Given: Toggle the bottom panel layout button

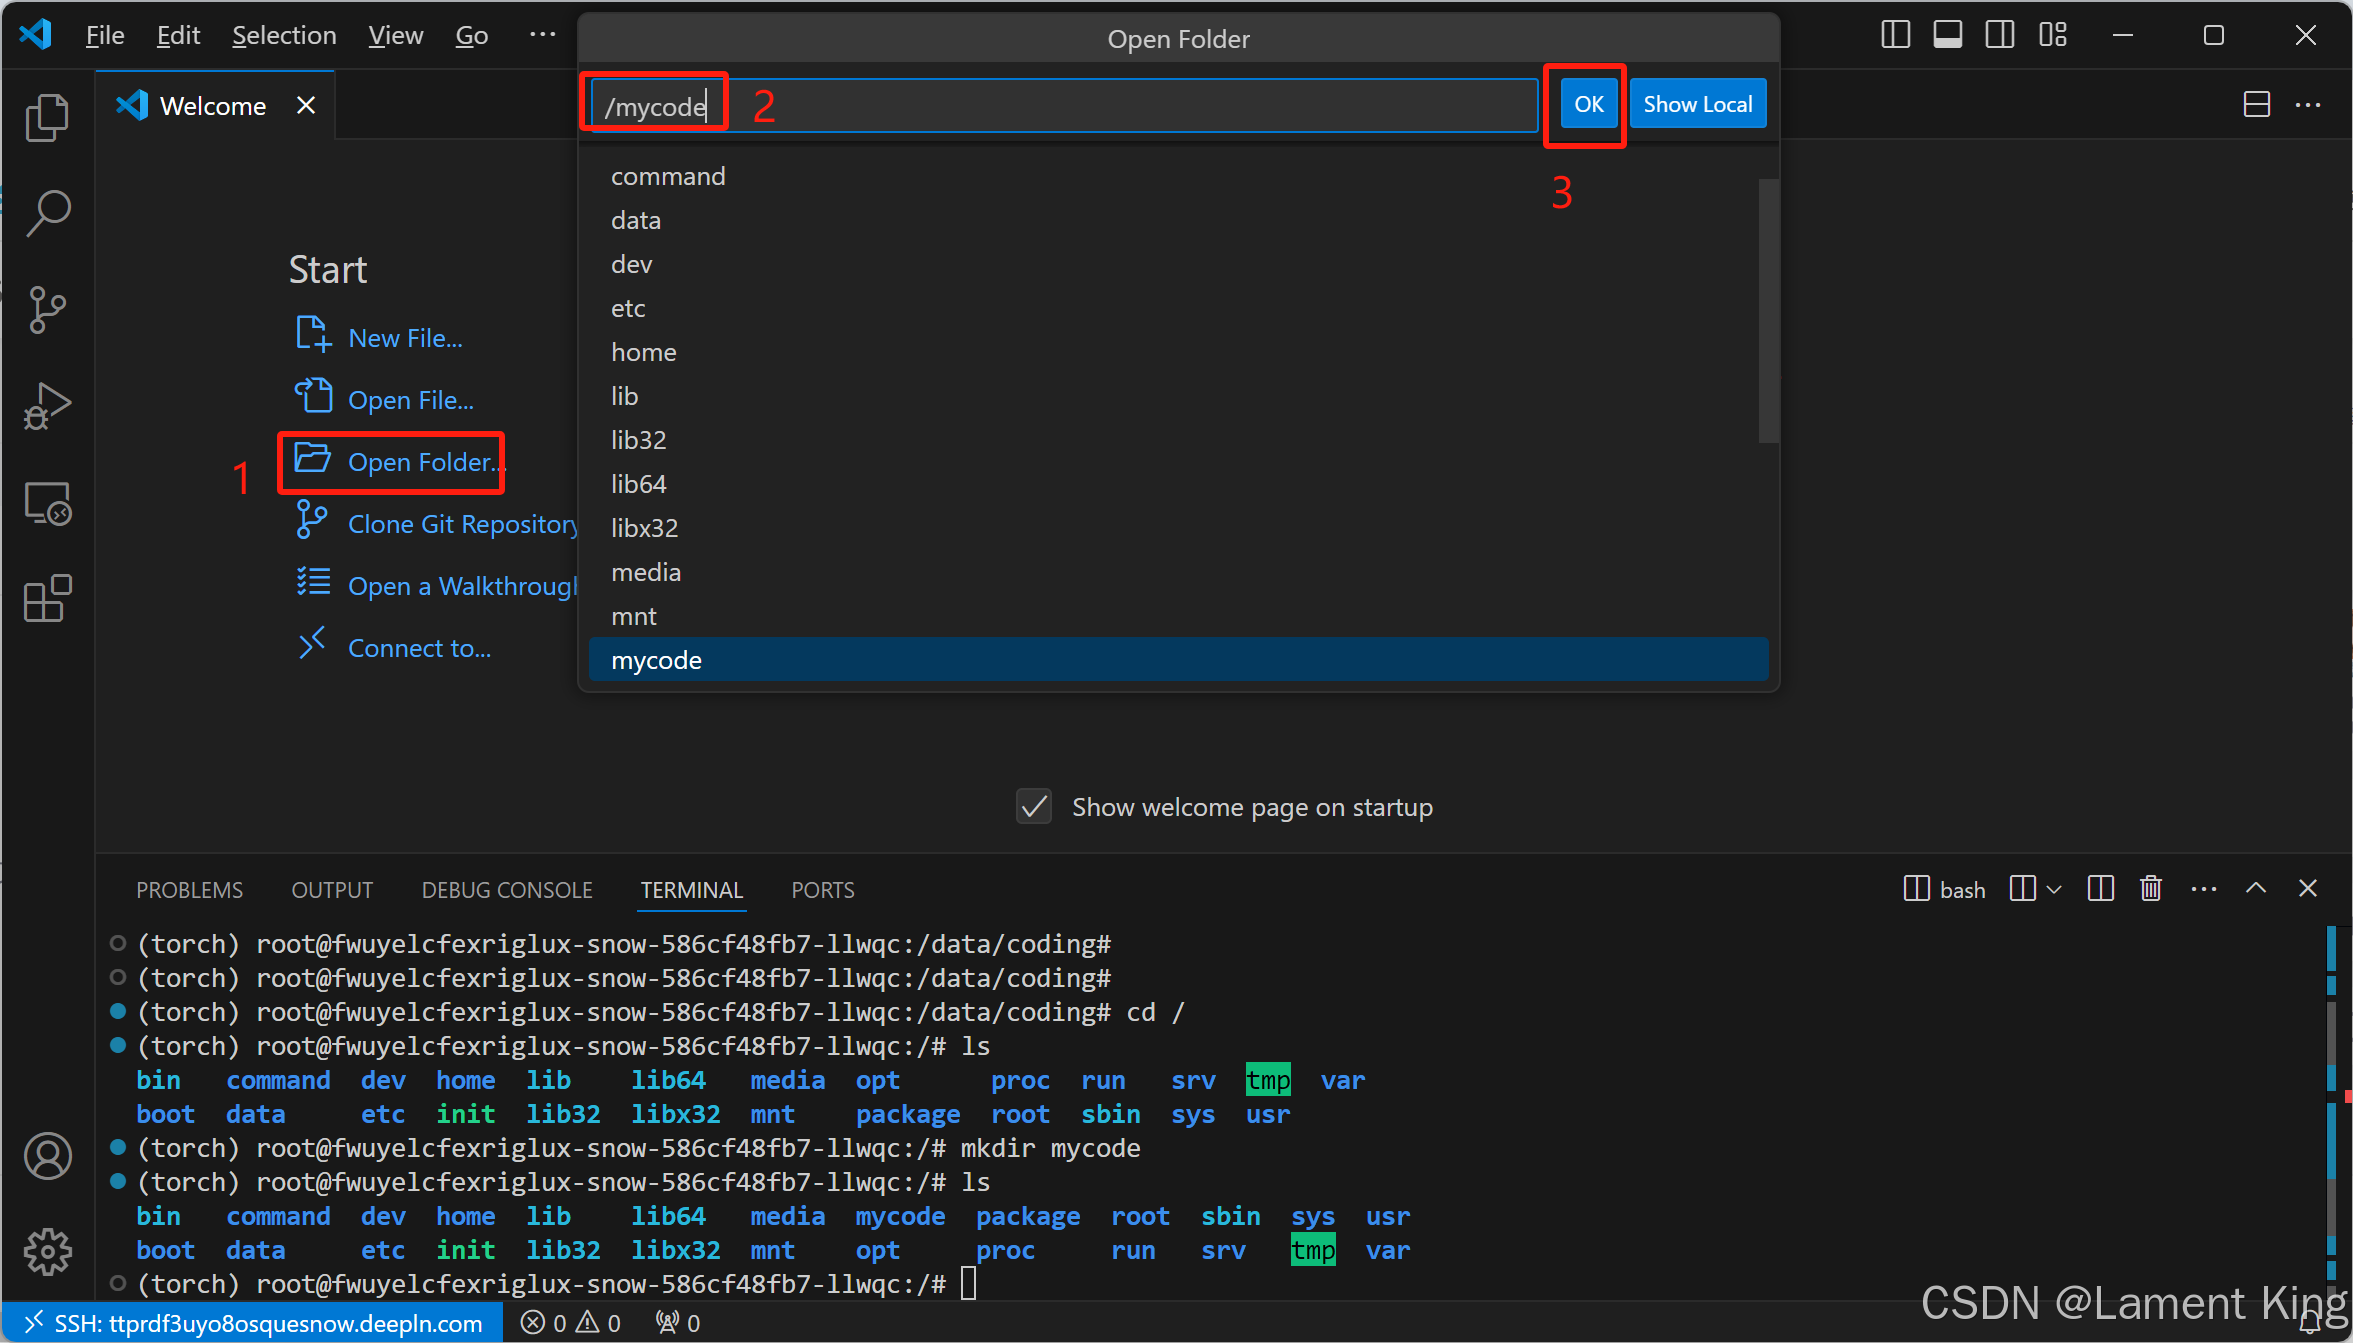Looking at the screenshot, I should (x=1947, y=35).
